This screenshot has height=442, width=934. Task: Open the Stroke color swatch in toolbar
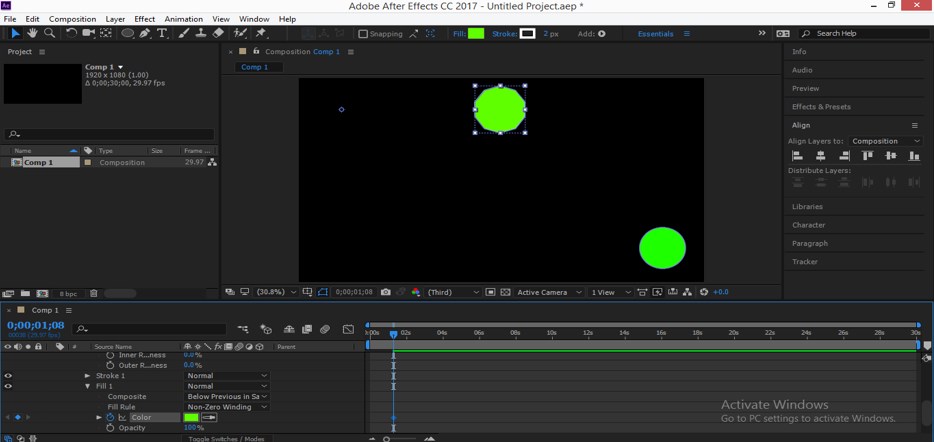tap(528, 34)
